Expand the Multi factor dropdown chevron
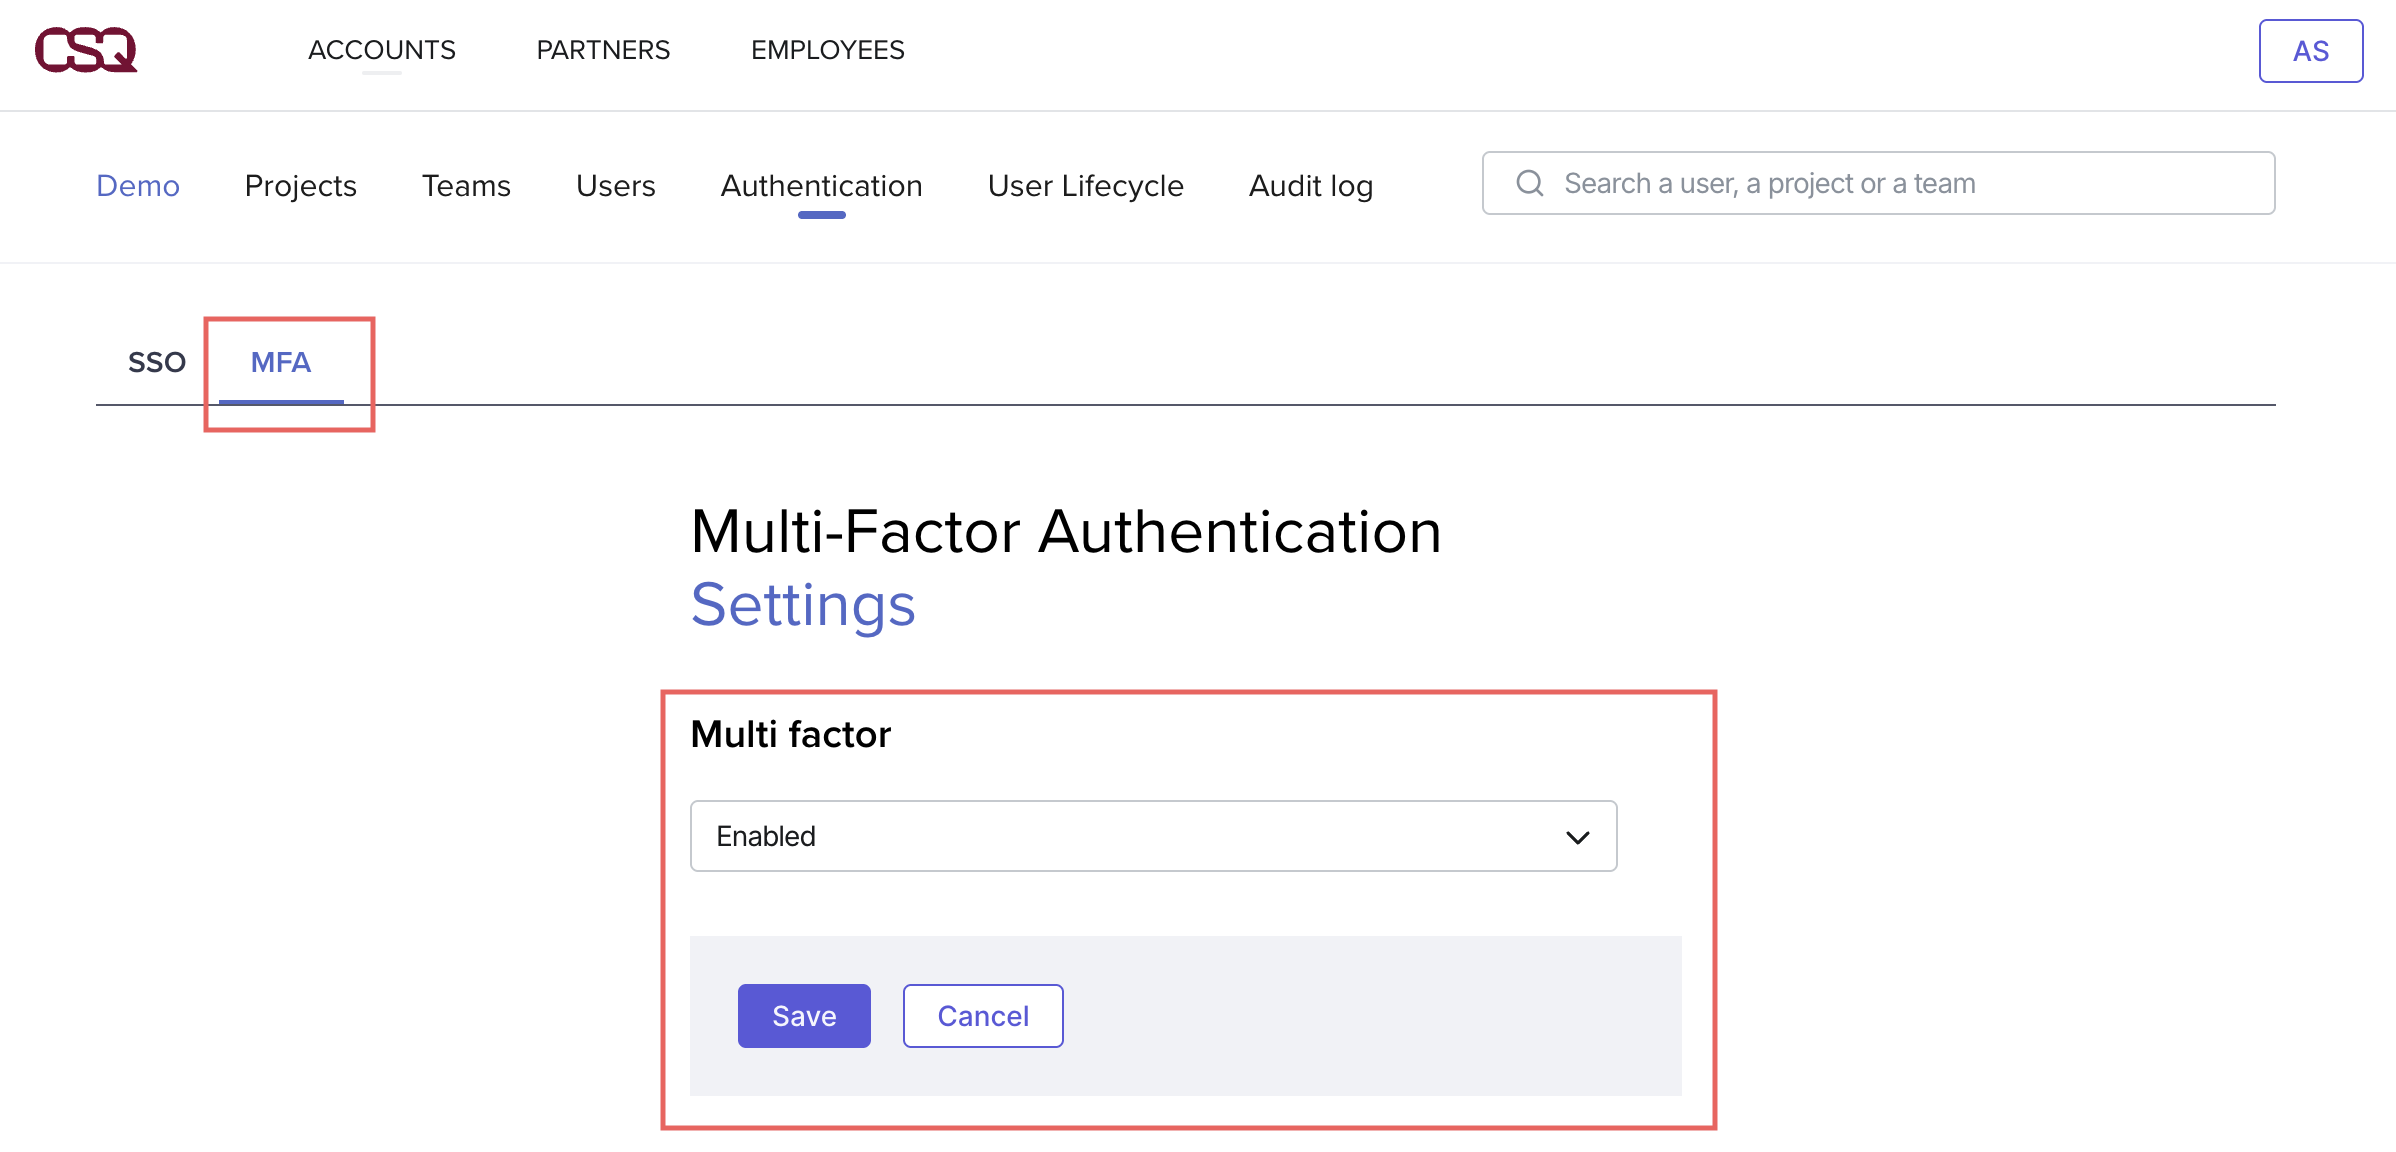The height and width of the screenshot is (1152, 2396). [x=1578, y=836]
